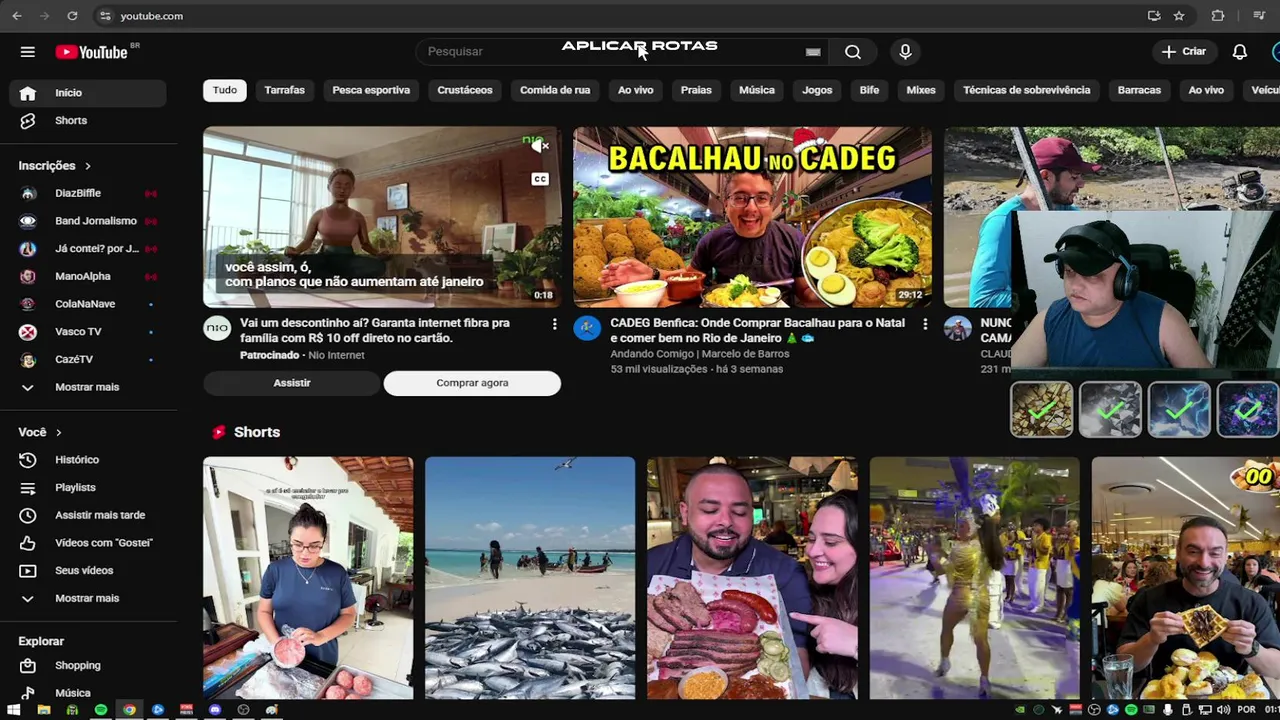
Task: Open the notifications bell
Action: [1239, 52]
